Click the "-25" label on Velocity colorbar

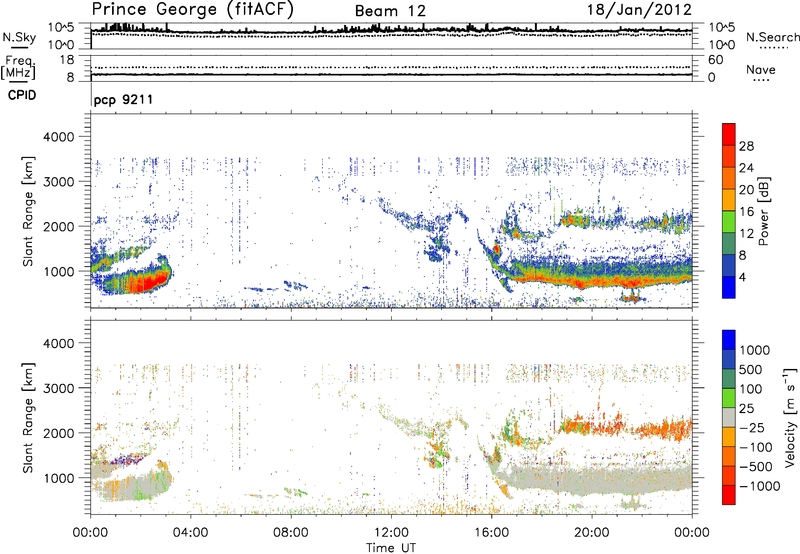point(752,427)
